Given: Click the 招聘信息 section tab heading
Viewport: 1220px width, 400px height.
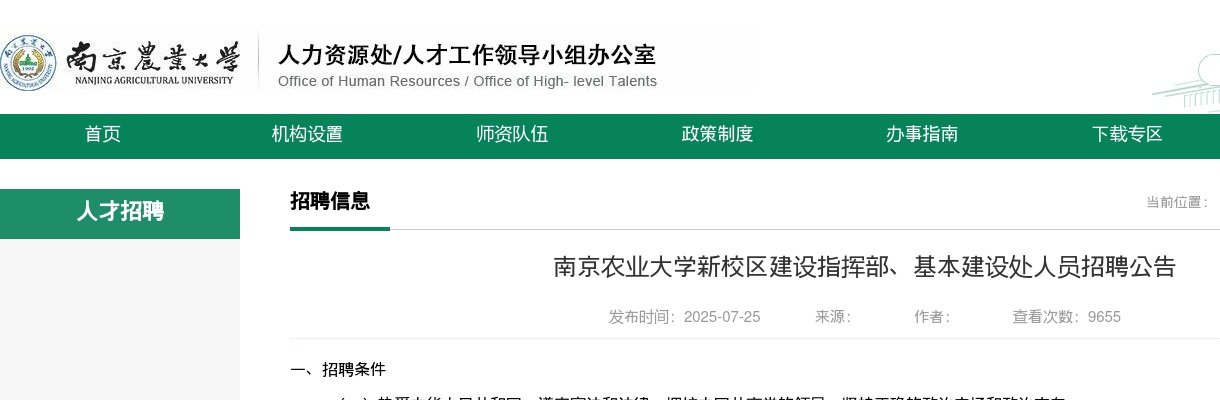Looking at the screenshot, I should pos(330,202).
